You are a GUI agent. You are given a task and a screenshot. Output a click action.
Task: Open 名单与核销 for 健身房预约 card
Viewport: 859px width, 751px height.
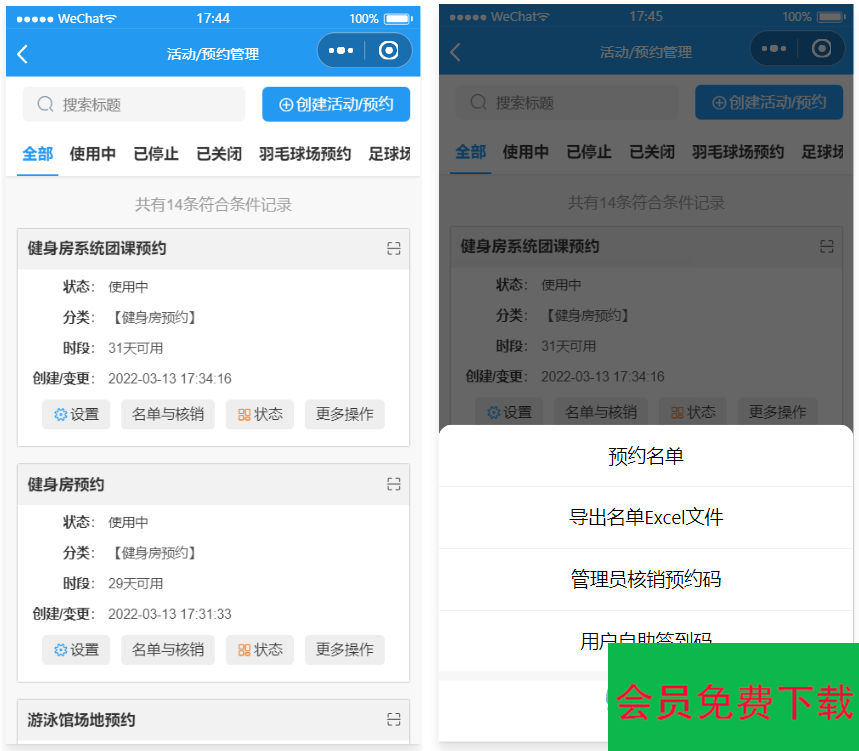click(x=168, y=649)
